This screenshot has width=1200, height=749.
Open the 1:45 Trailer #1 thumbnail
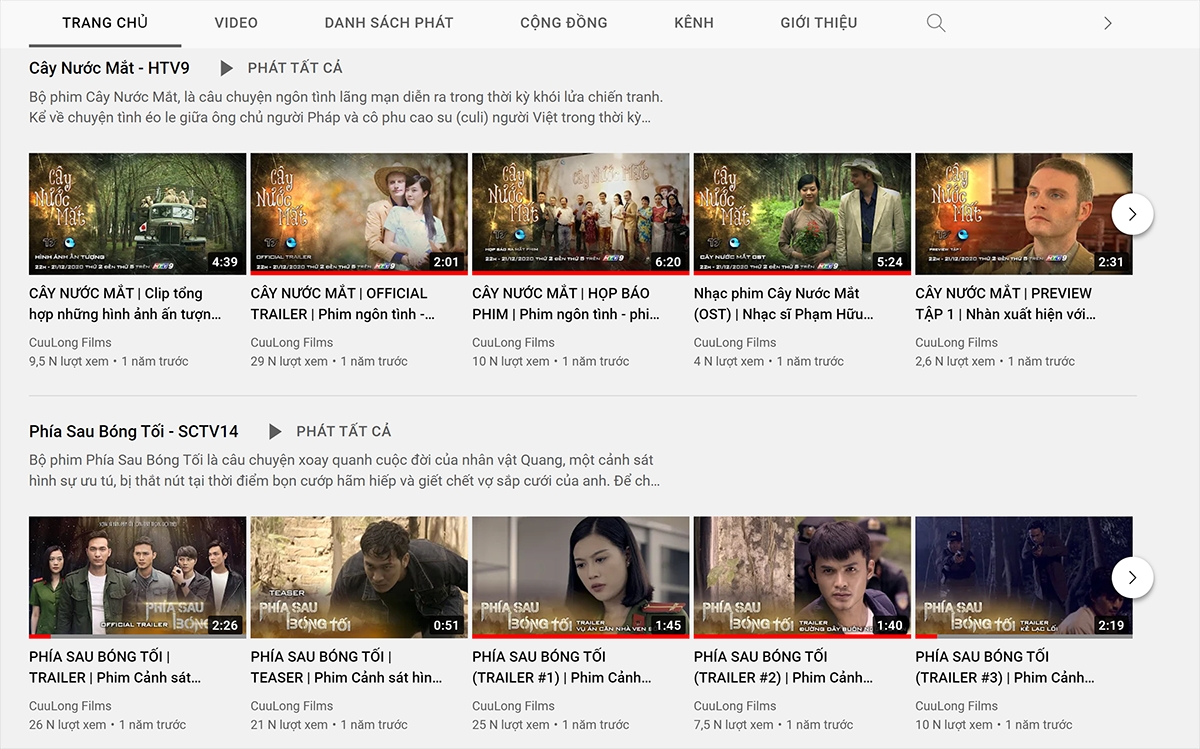(x=581, y=577)
